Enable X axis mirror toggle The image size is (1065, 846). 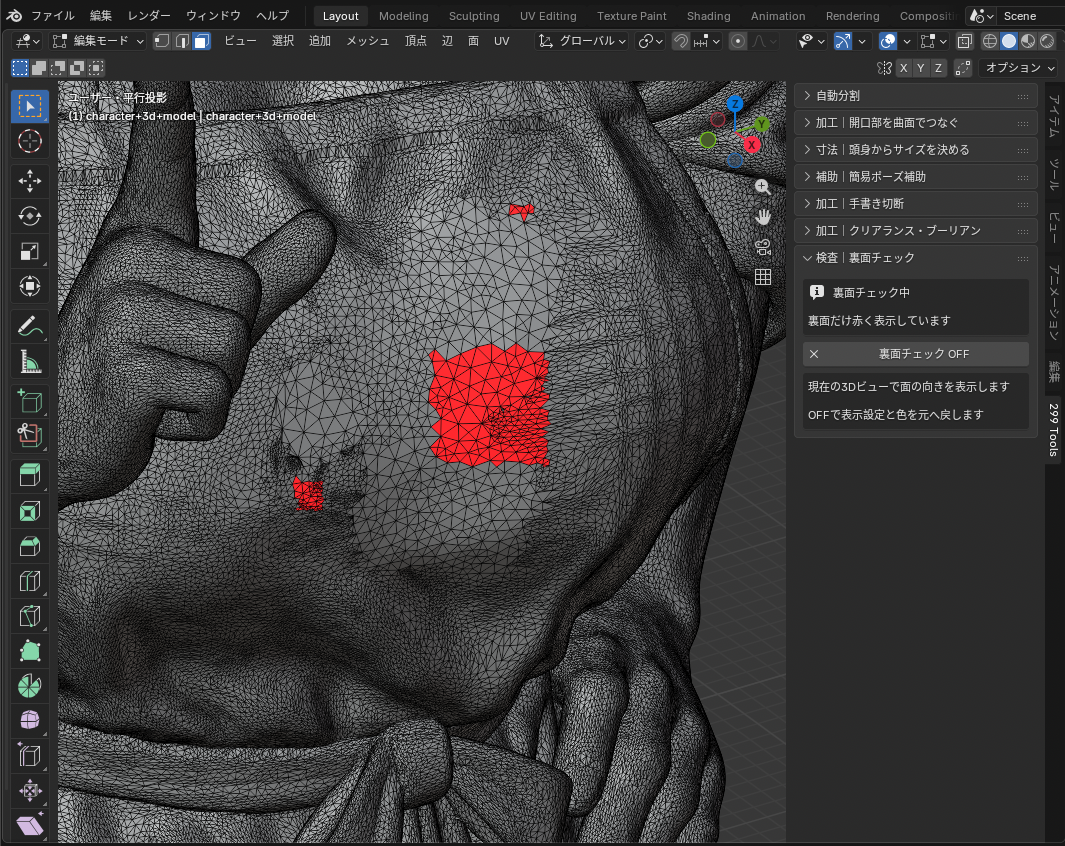click(903, 68)
